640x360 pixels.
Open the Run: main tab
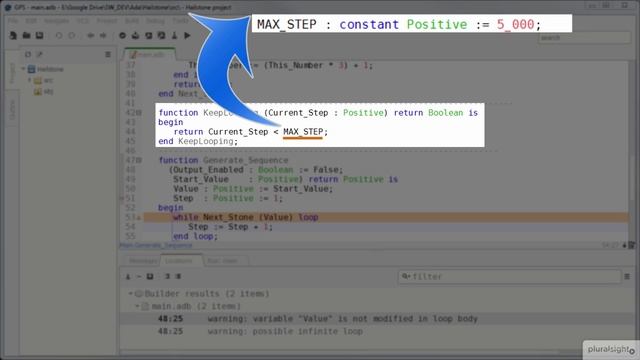pos(222,260)
